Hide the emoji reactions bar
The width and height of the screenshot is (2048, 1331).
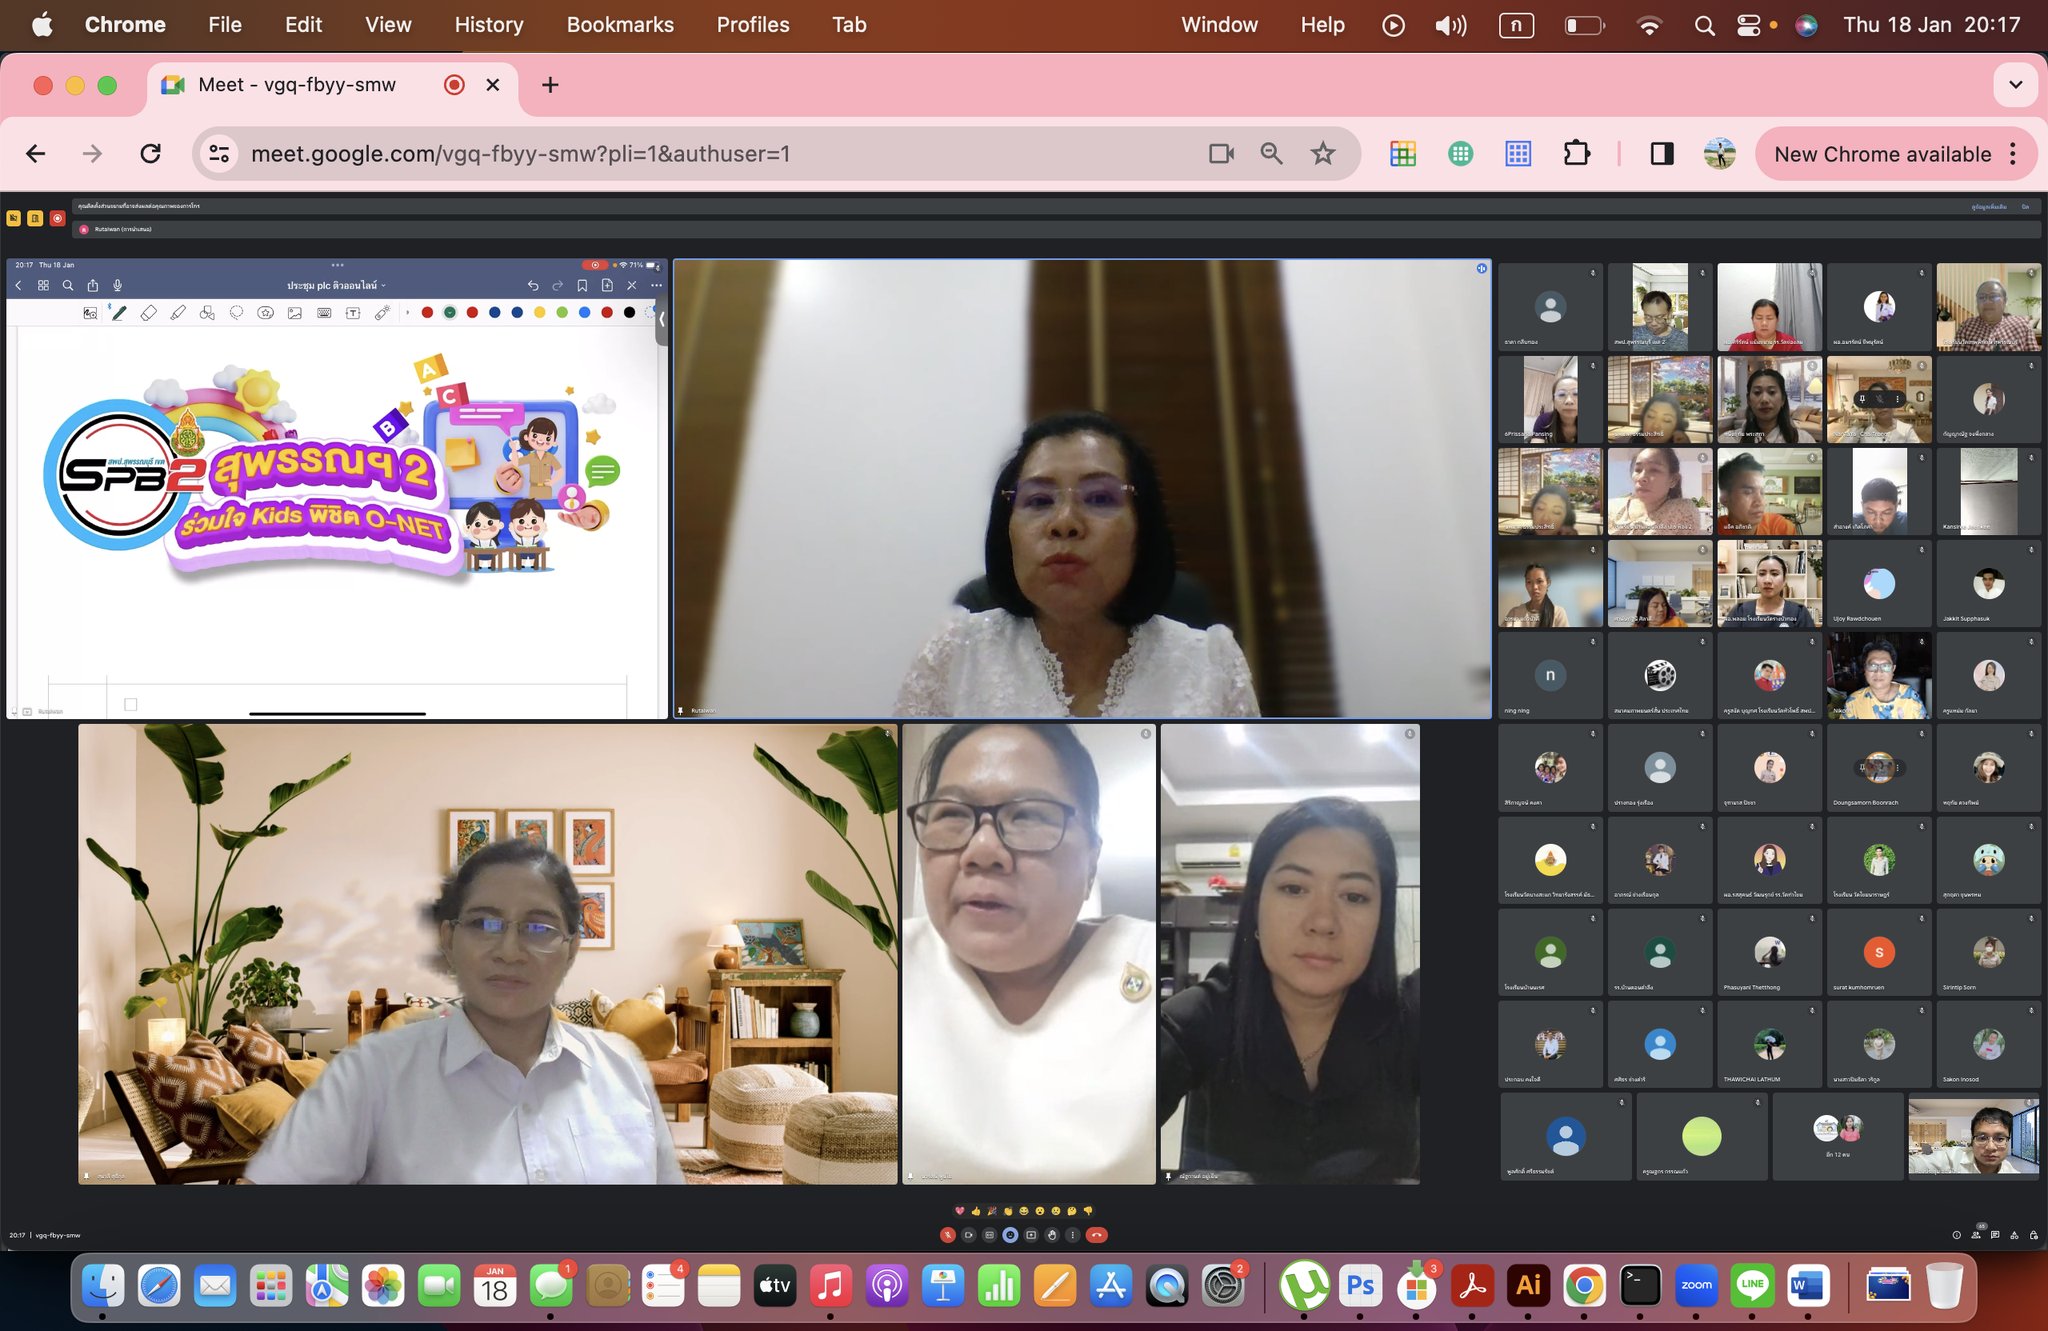[1010, 1235]
